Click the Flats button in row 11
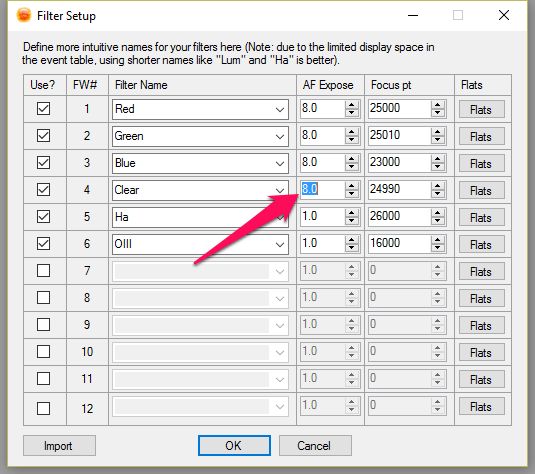Image resolution: width=535 pixels, height=474 pixels. click(481, 379)
